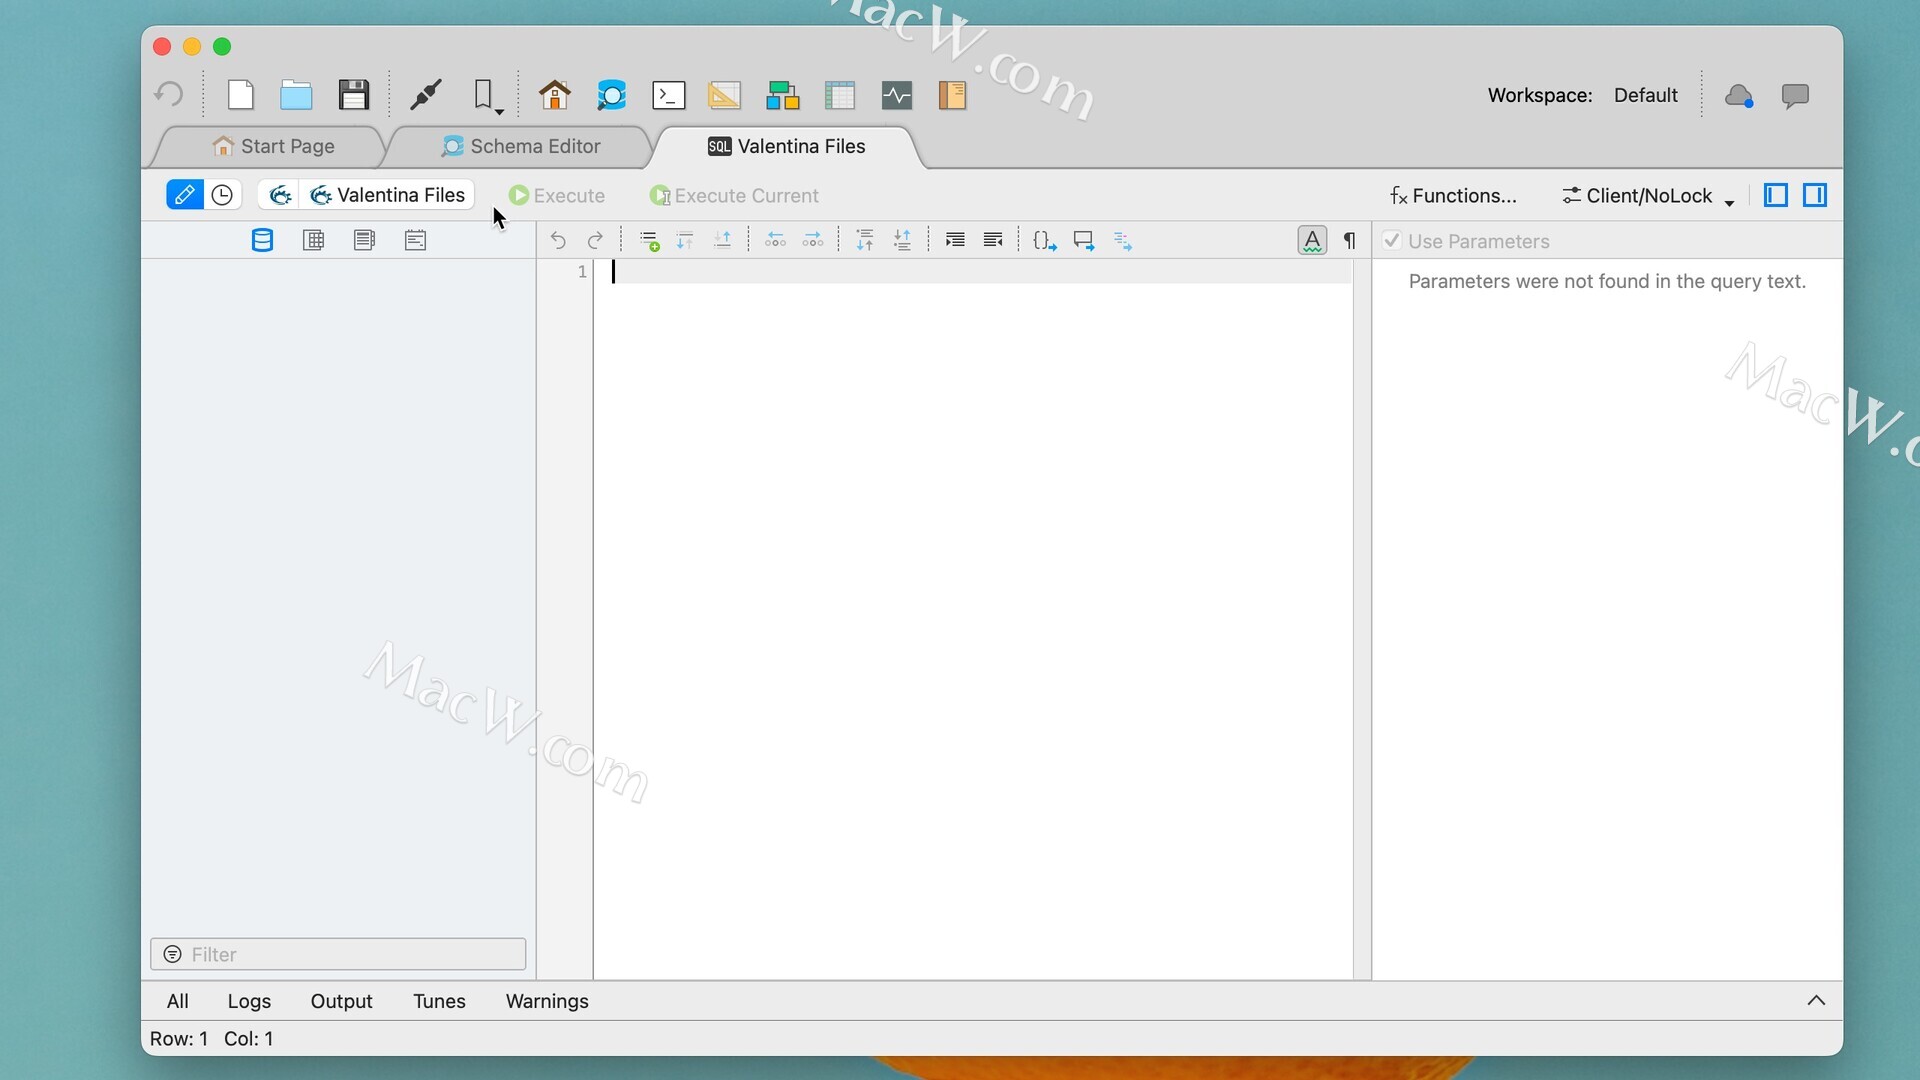
Task: Show the database objects cylinder view
Action: coord(262,240)
